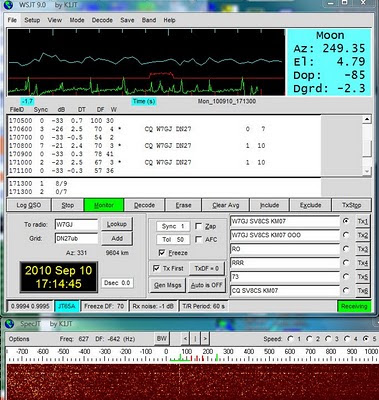Click the center marker button in SpecJT
Image resolution: width=379 pixels, height=400 pixels.
(195, 339)
